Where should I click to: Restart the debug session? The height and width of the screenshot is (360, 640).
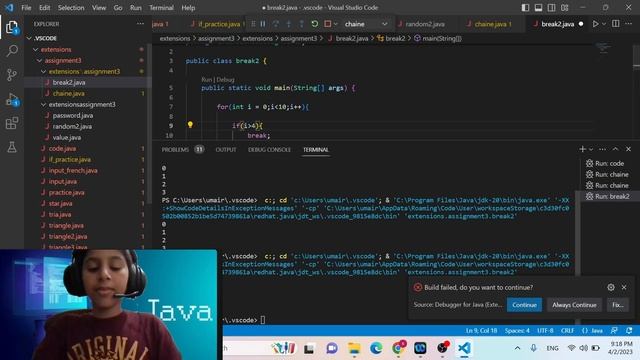pyautogui.click(x=314, y=24)
